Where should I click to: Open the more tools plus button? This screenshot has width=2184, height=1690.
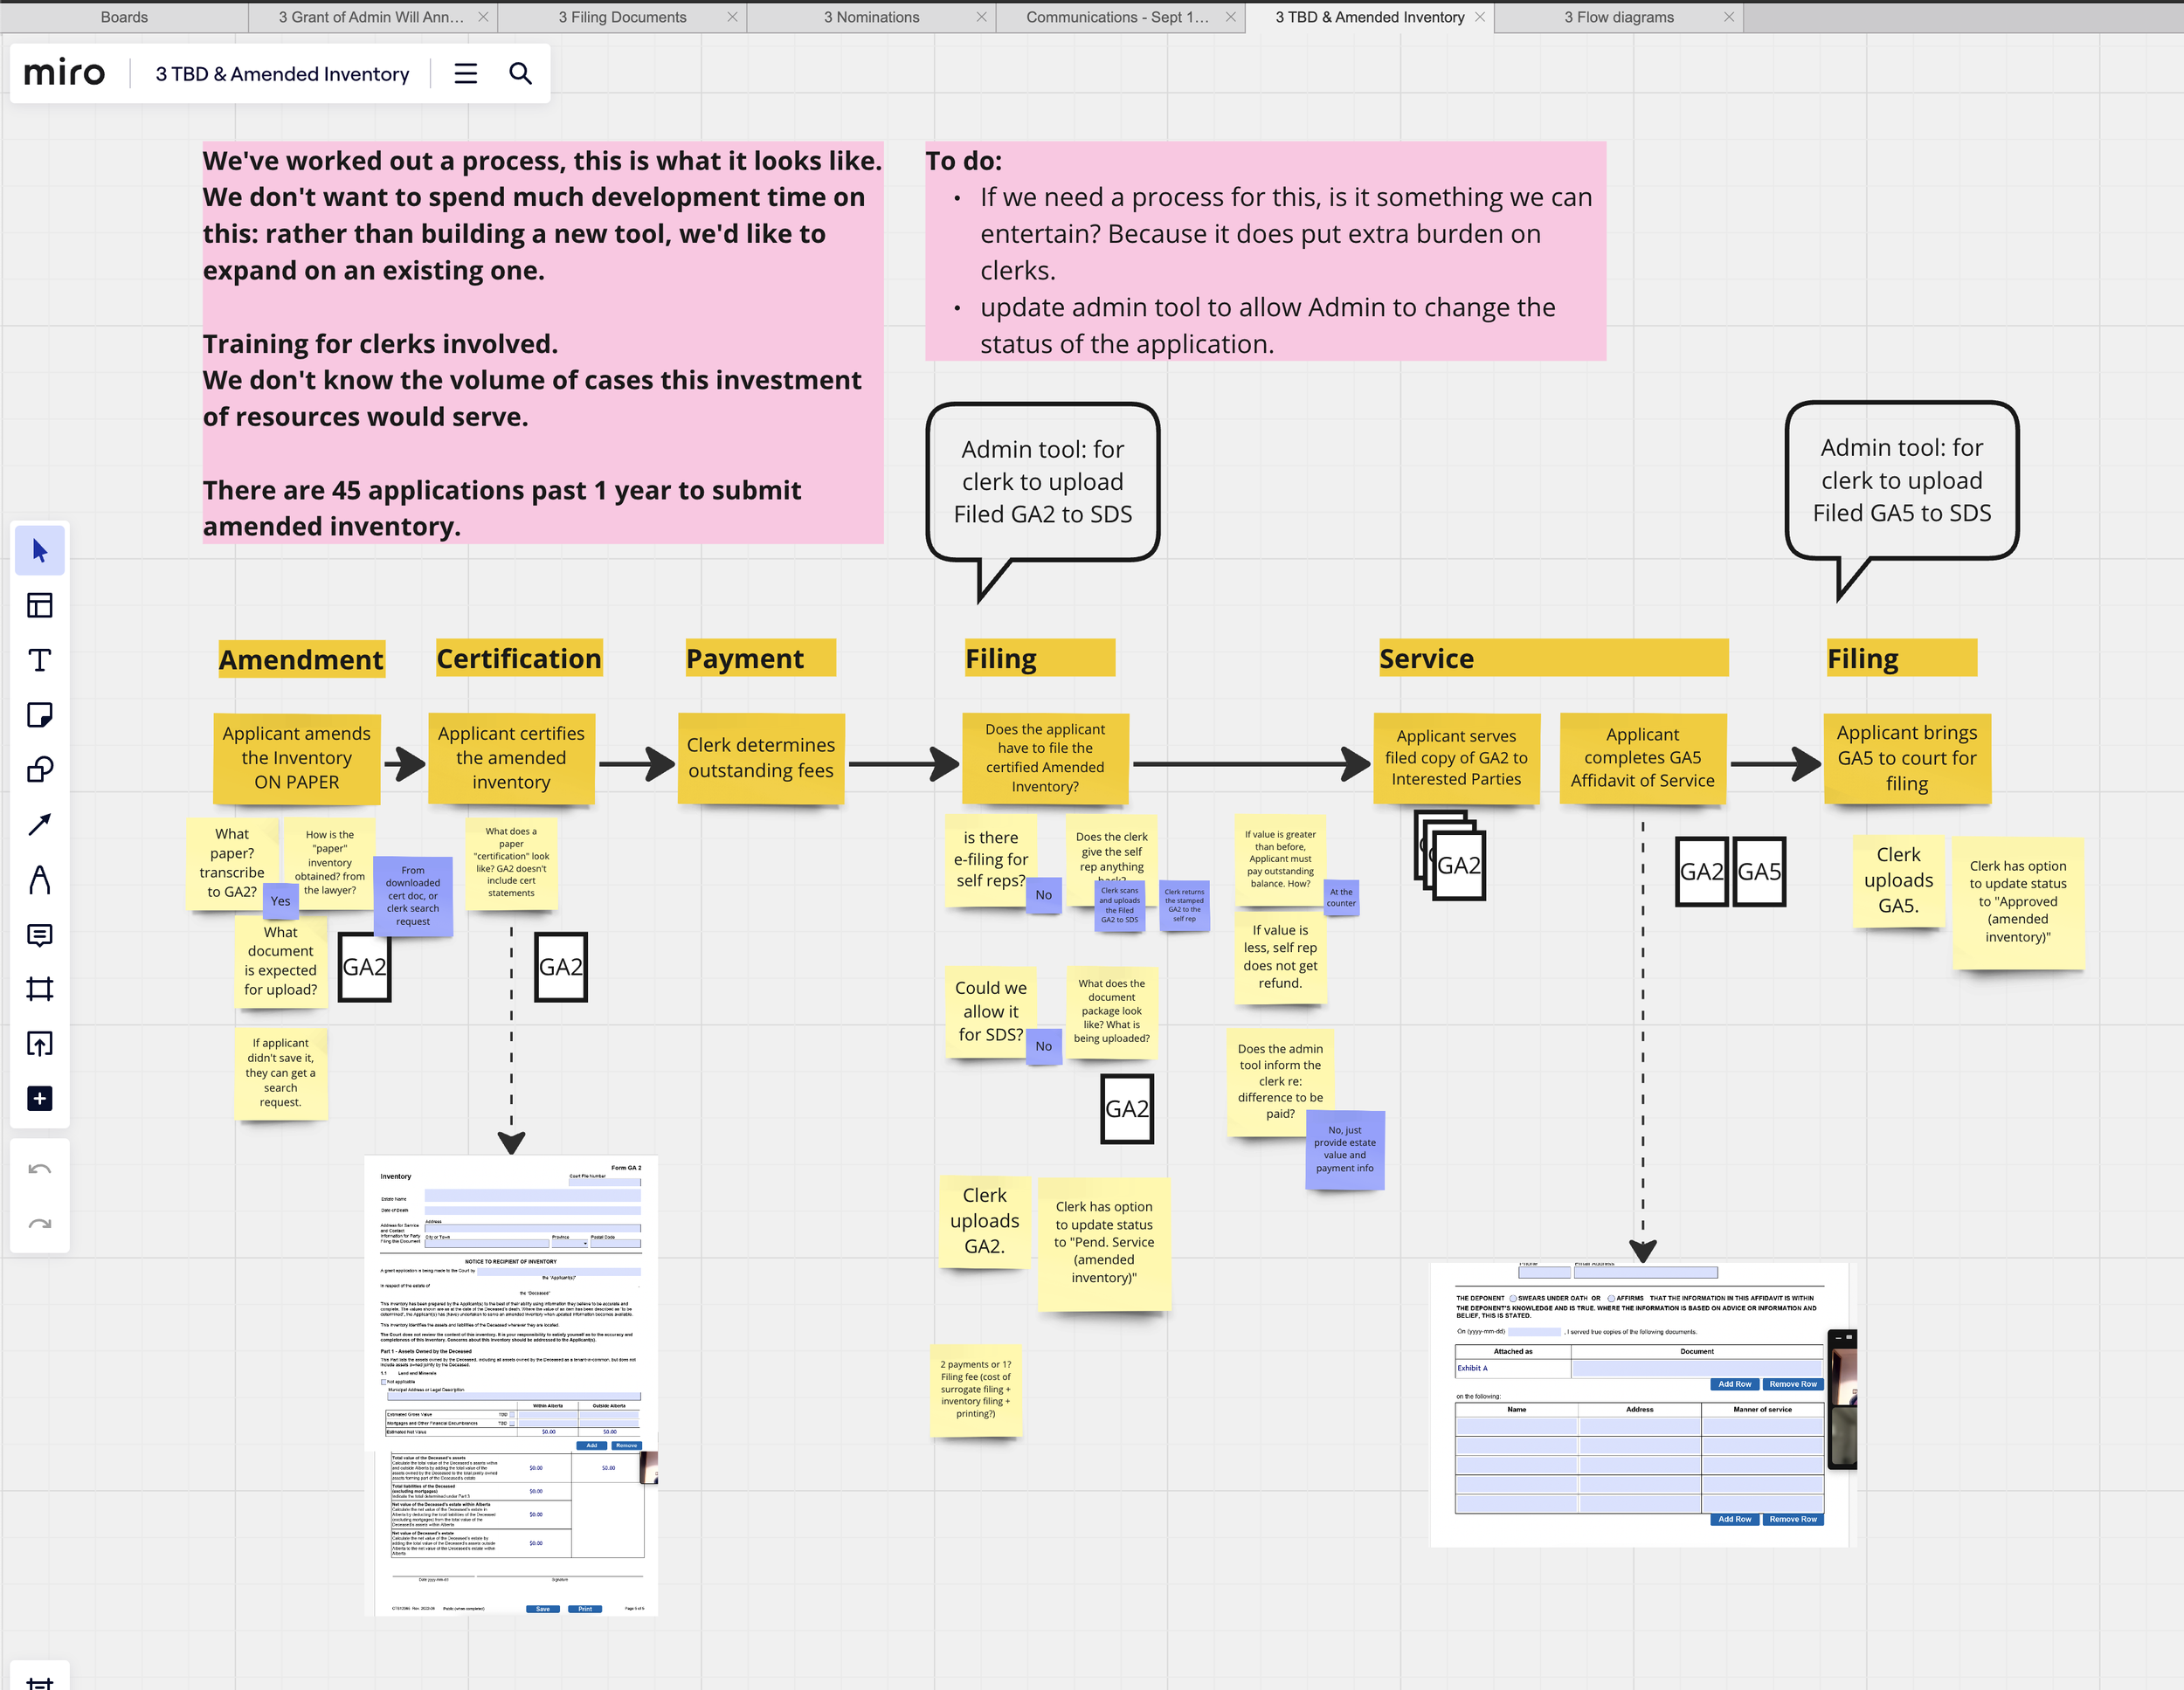point(40,1099)
